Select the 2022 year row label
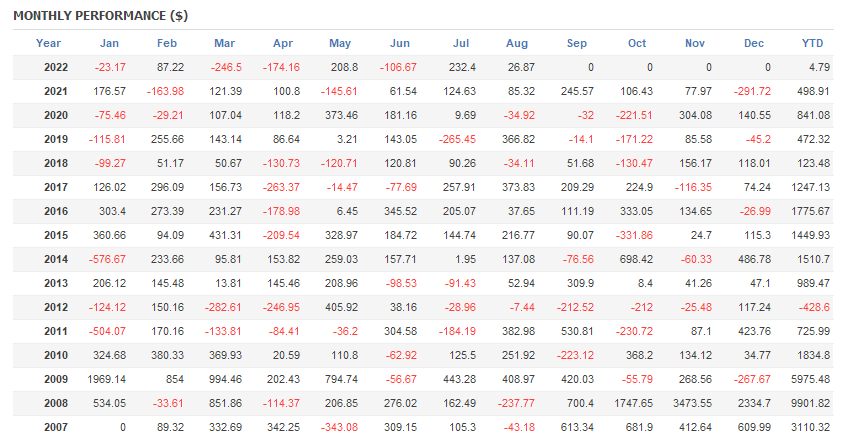 (x=58, y=68)
